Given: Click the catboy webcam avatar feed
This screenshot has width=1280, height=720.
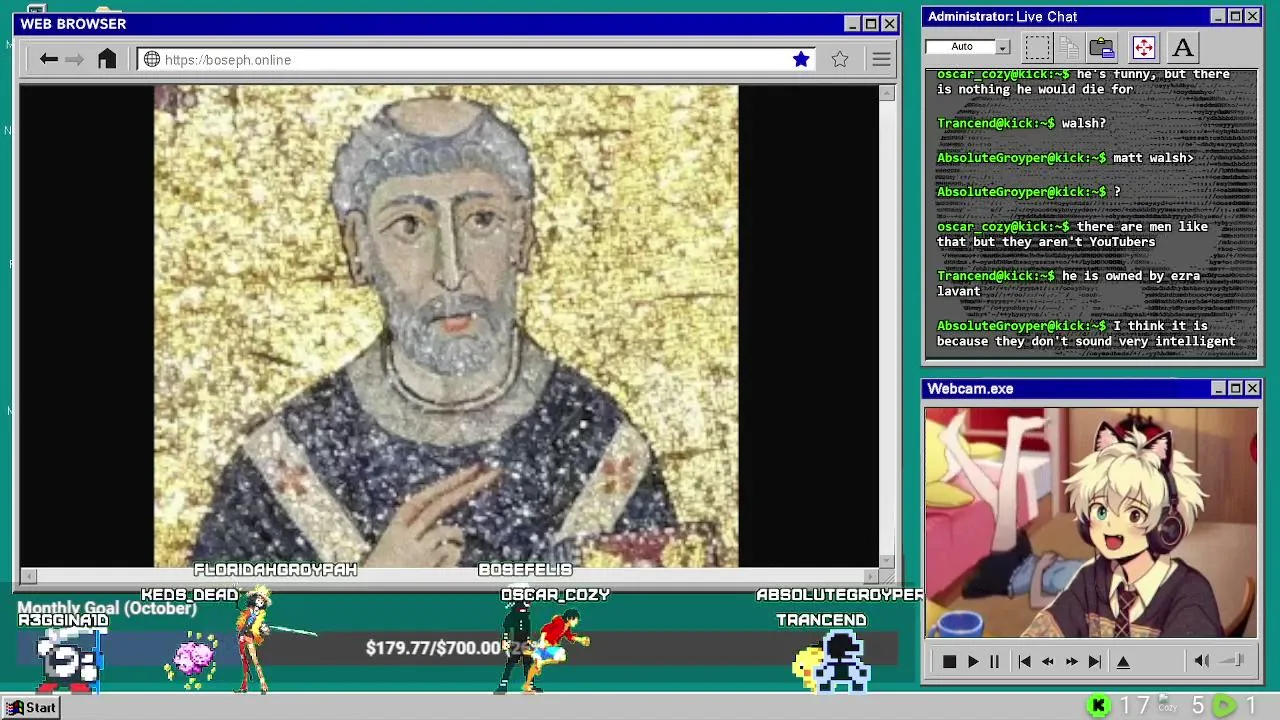Looking at the screenshot, I should point(1091,522).
